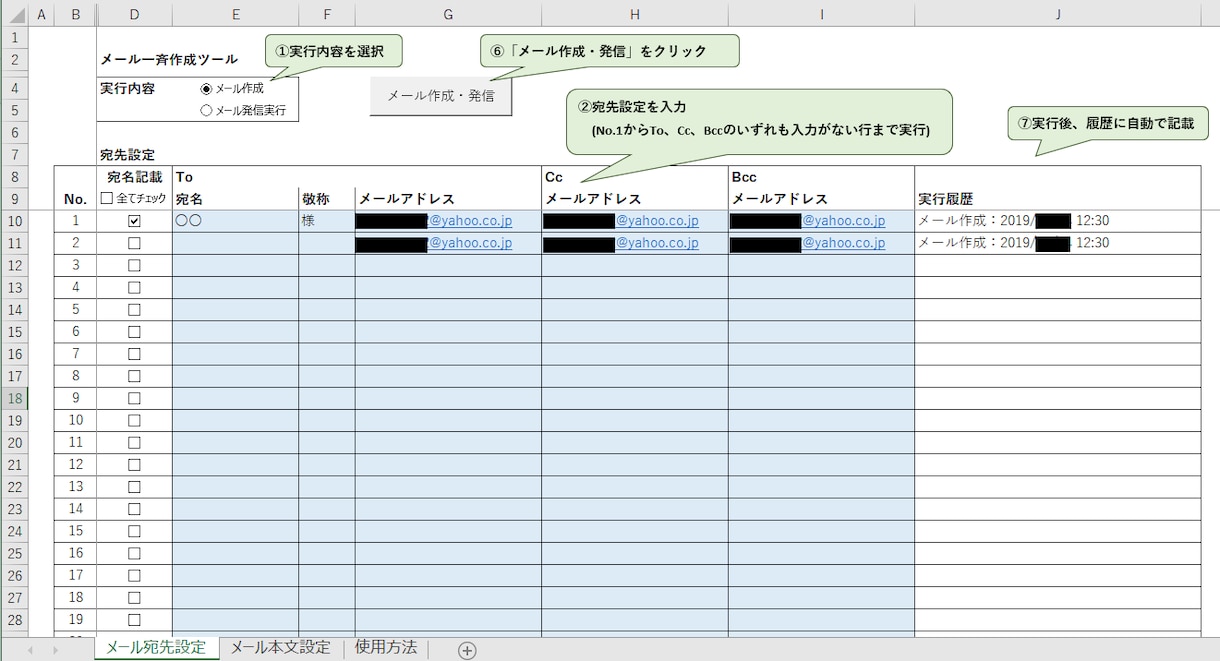The height and width of the screenshot is (661, 1220).
Task: Click the メール作成・発信 button
Action: pos(441,96)
